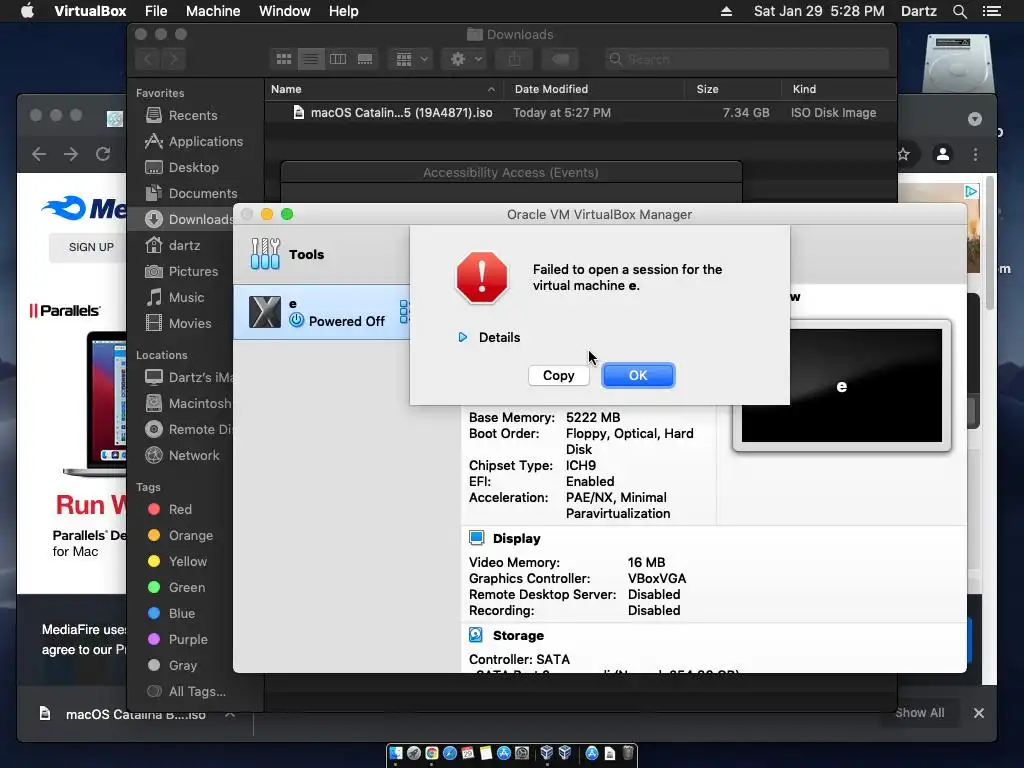
Task: Click Show All in browser downloads bar
Action: (x=920, y=712)
